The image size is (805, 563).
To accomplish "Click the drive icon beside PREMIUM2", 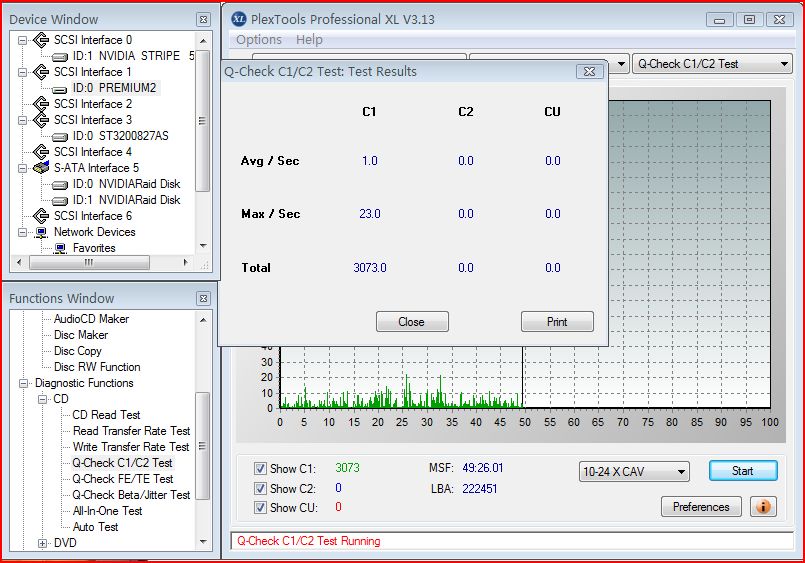I will 60,89.
